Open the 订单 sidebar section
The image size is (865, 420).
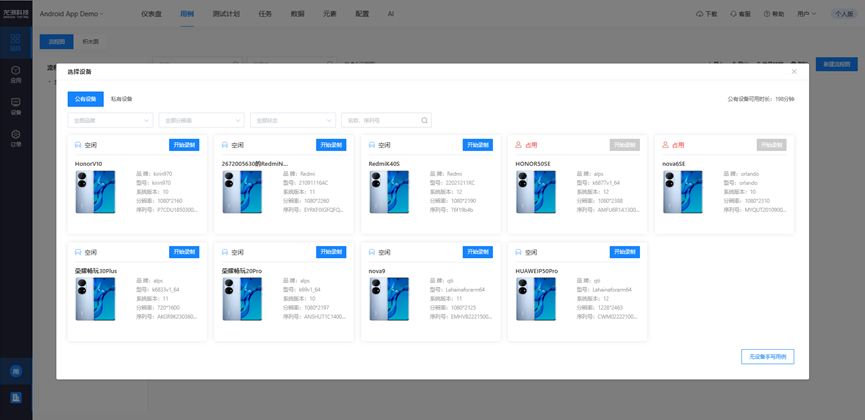coord(15,139)
